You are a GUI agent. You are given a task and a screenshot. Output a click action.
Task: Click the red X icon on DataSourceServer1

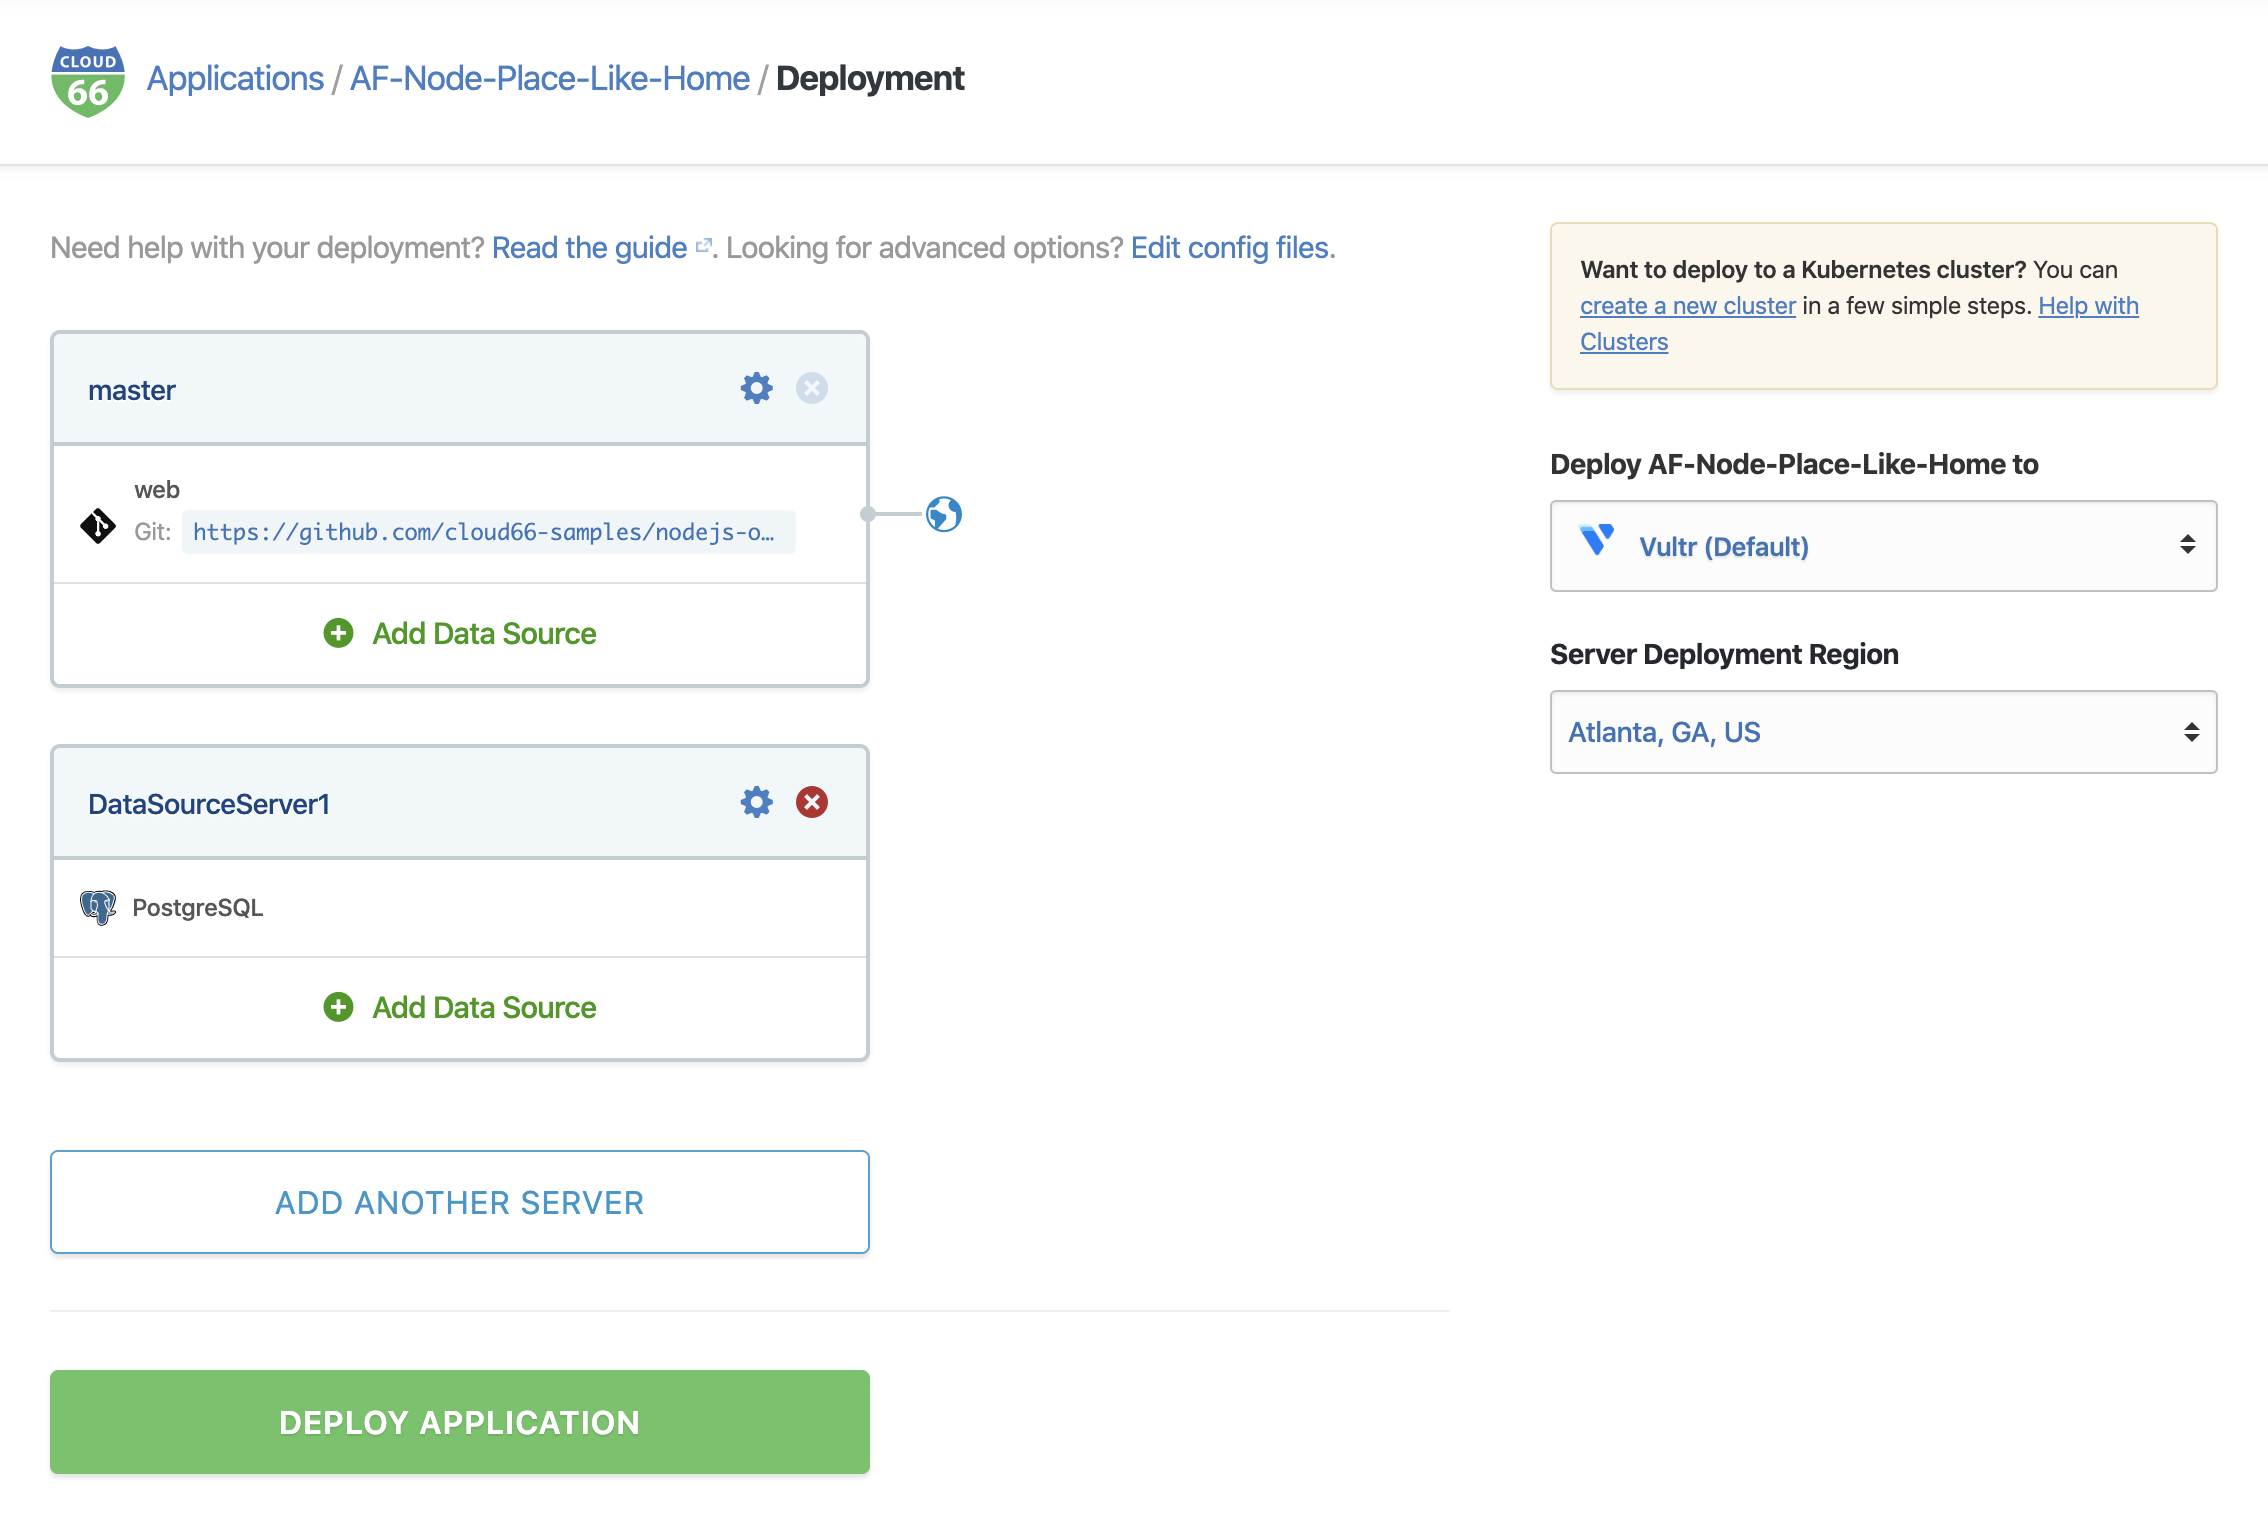pos(811,801)
